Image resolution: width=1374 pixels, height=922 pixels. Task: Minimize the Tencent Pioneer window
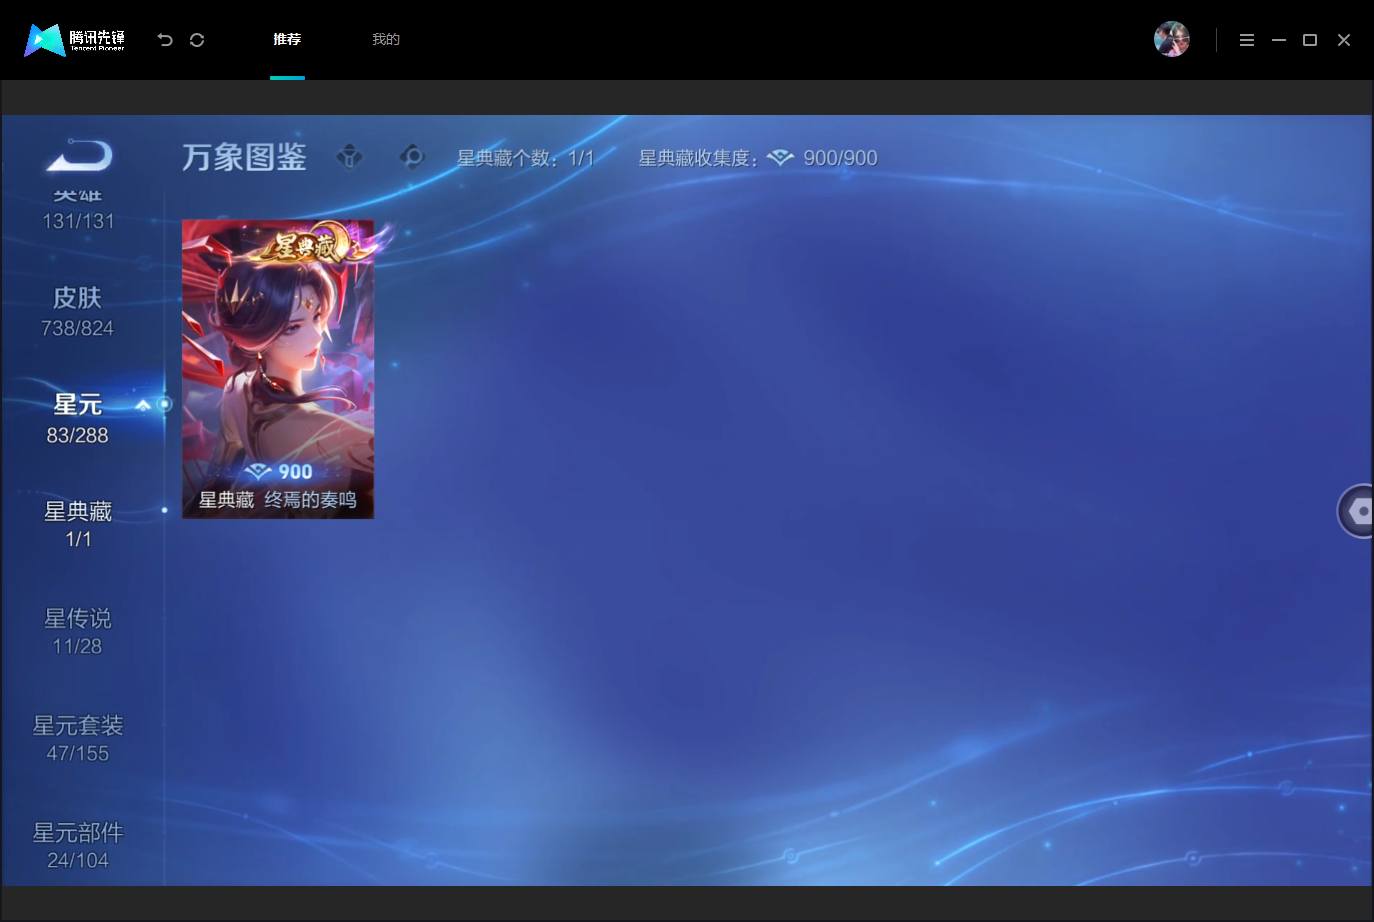(x=1279, y=40)
